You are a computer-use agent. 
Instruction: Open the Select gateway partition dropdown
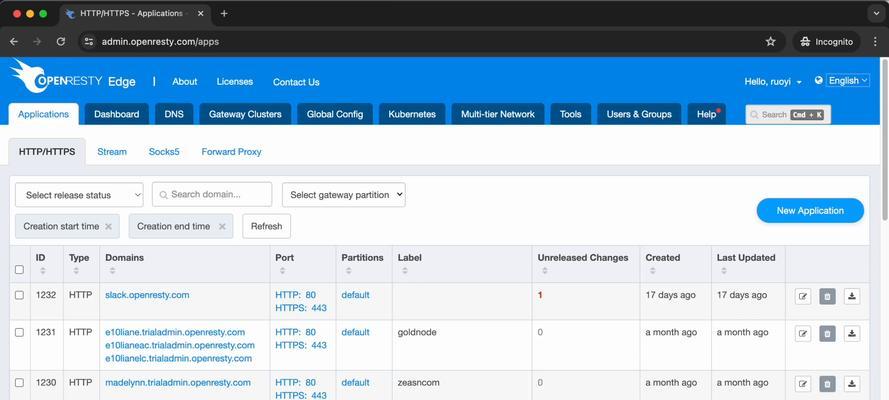click(344, 195)
